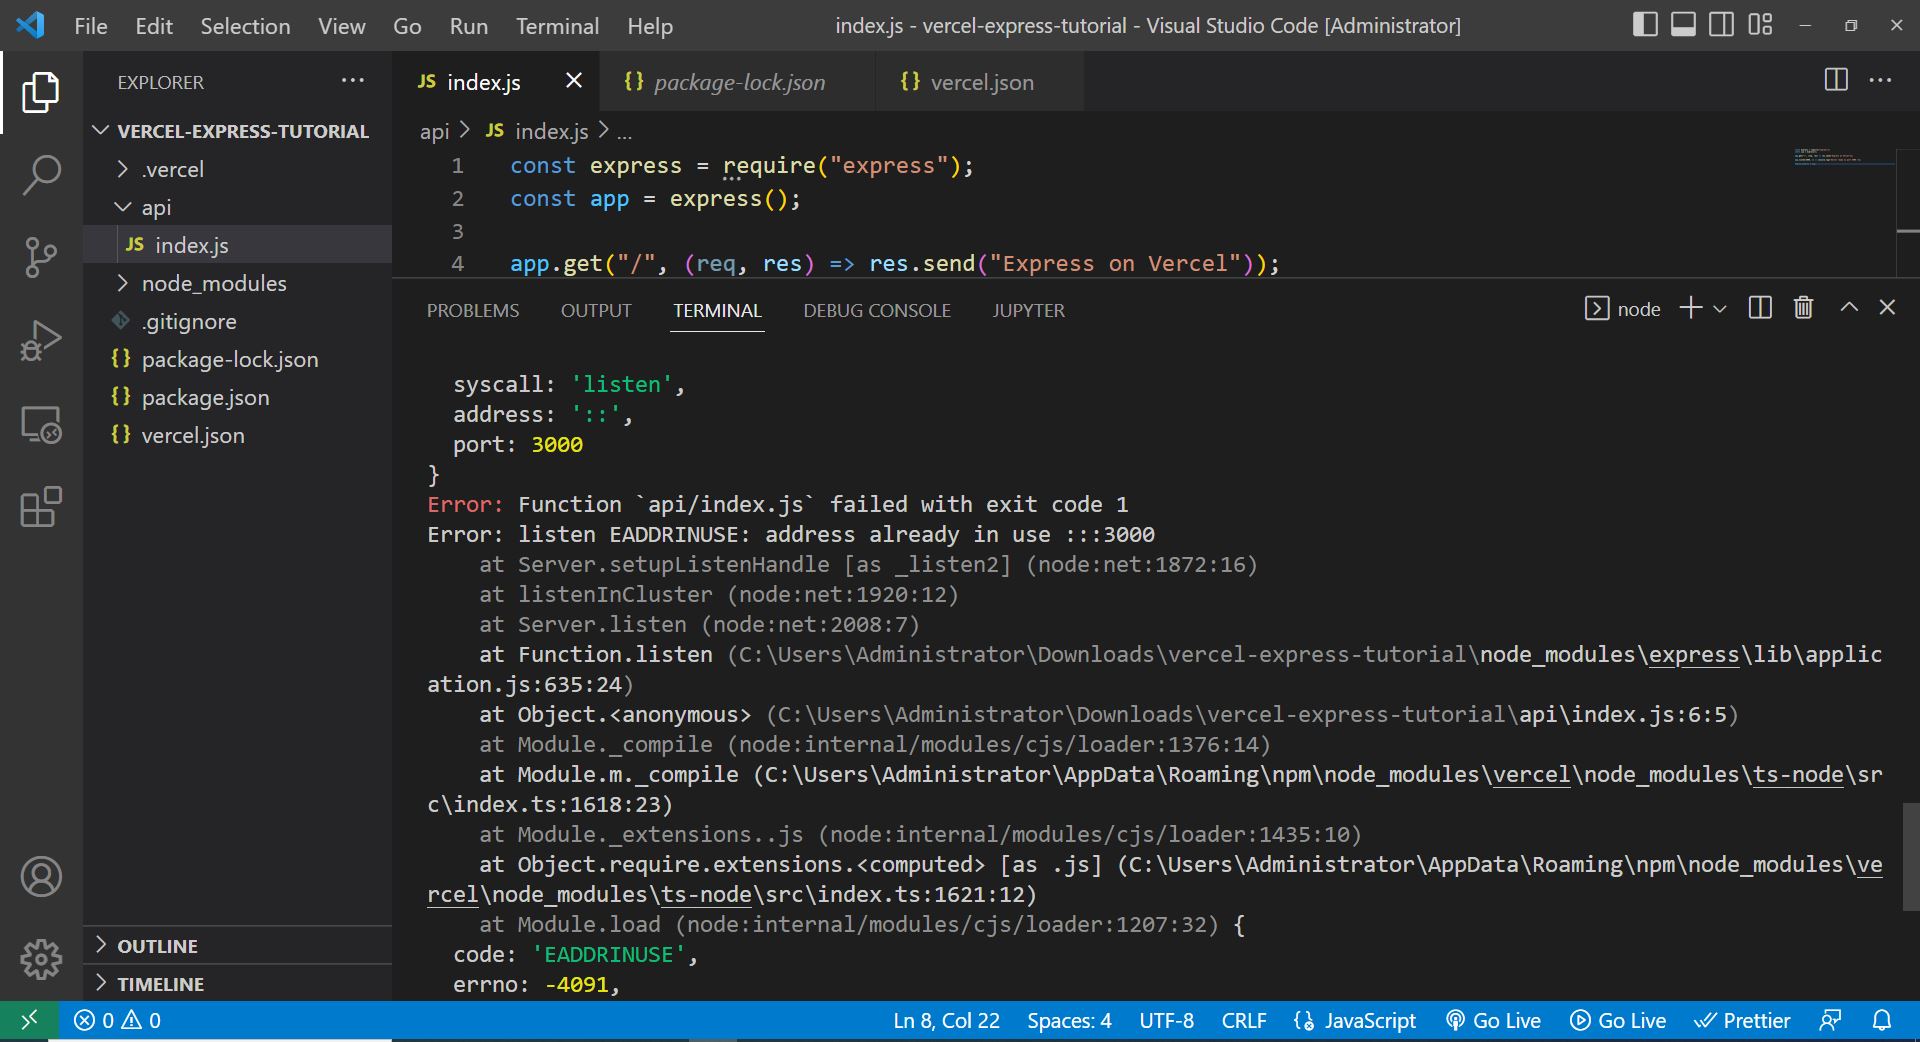Kill the terminal with trash icon

[x=1803, y=308]
